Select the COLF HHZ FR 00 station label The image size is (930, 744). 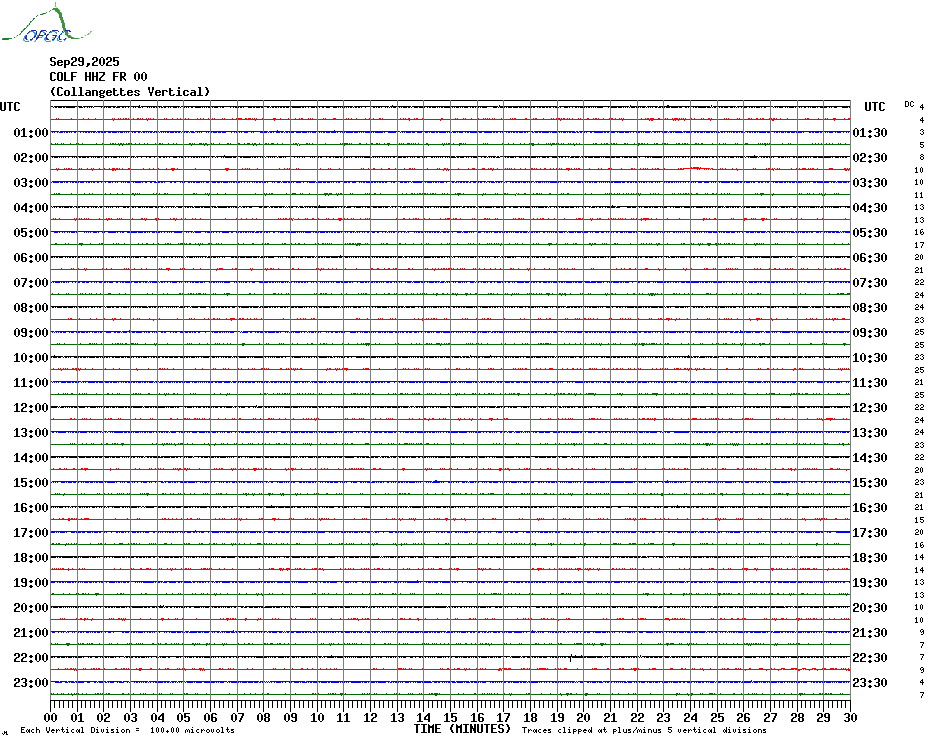pyautogui.click(x=98, y=77)
